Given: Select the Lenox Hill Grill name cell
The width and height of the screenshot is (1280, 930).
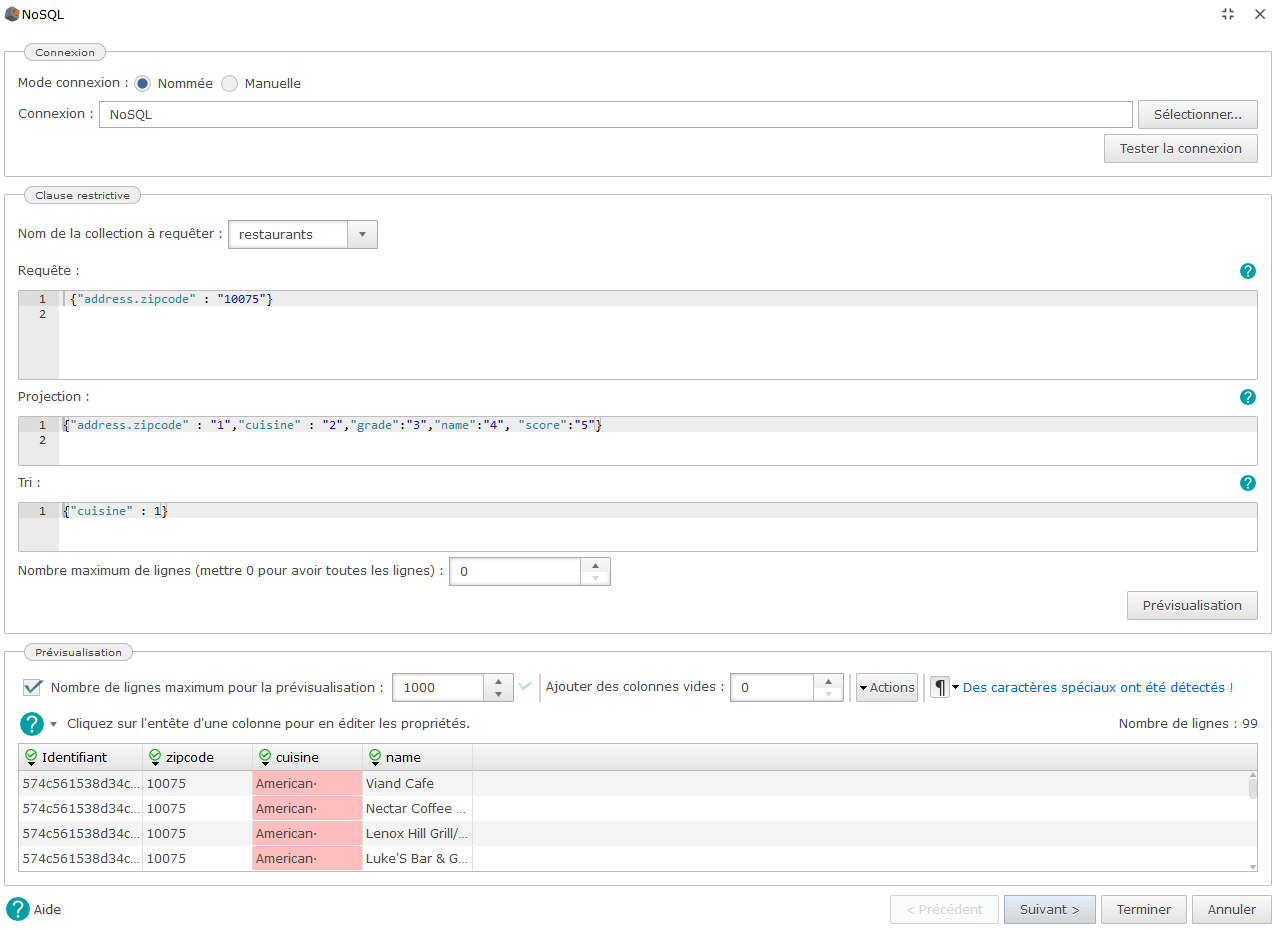Looking at the screenshot, I should [x=417, y=834].
